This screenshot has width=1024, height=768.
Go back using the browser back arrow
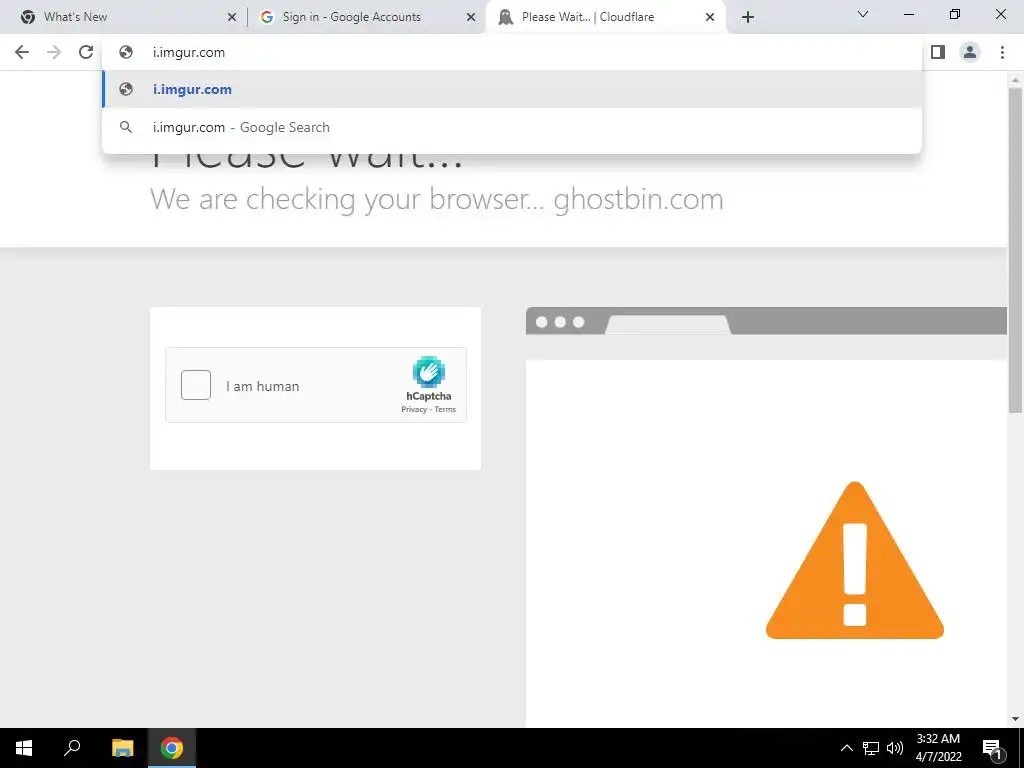click(22, 52)
